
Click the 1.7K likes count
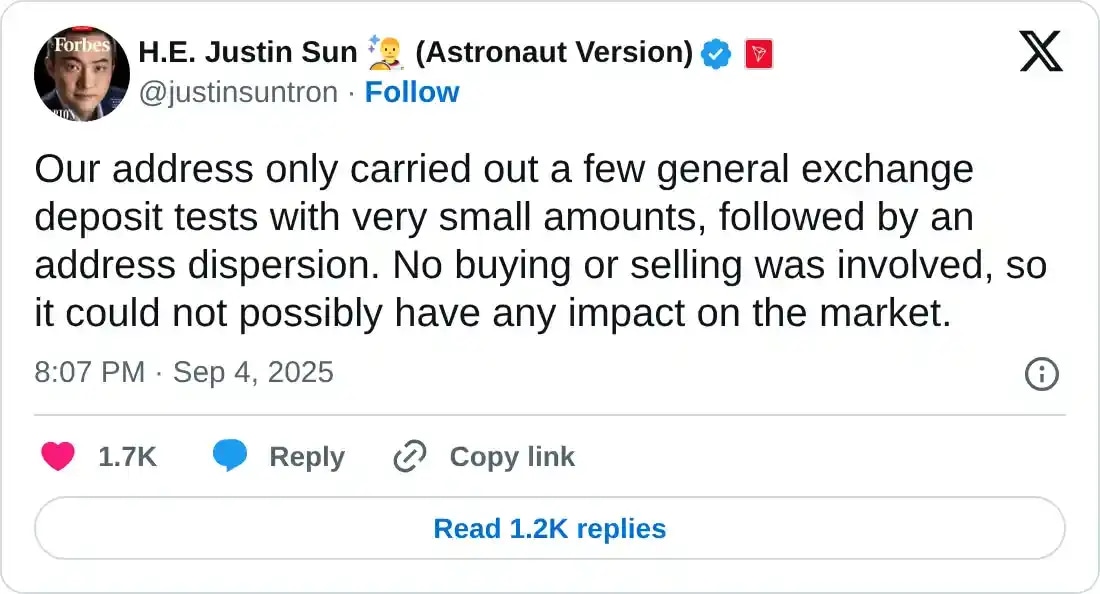[127, 457]
